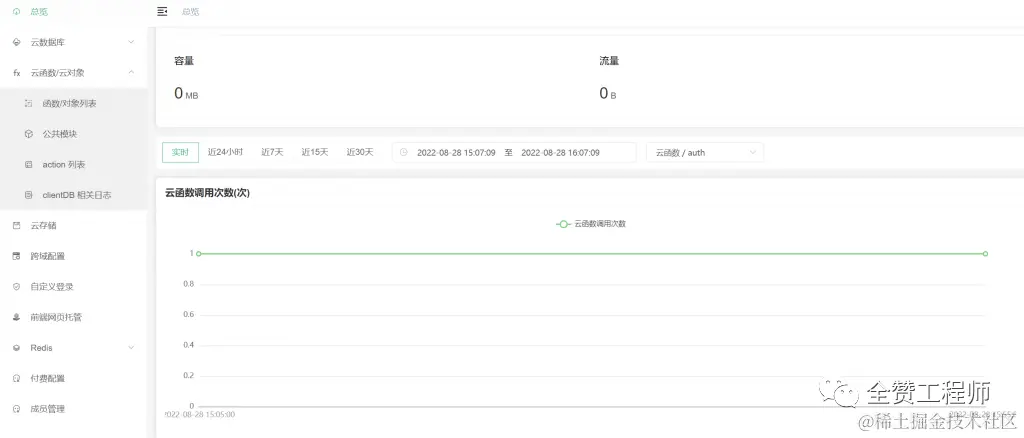Click the 0 B traffic value
Image resolution: width=1024 pixels, height=438 pixels.
608,93
